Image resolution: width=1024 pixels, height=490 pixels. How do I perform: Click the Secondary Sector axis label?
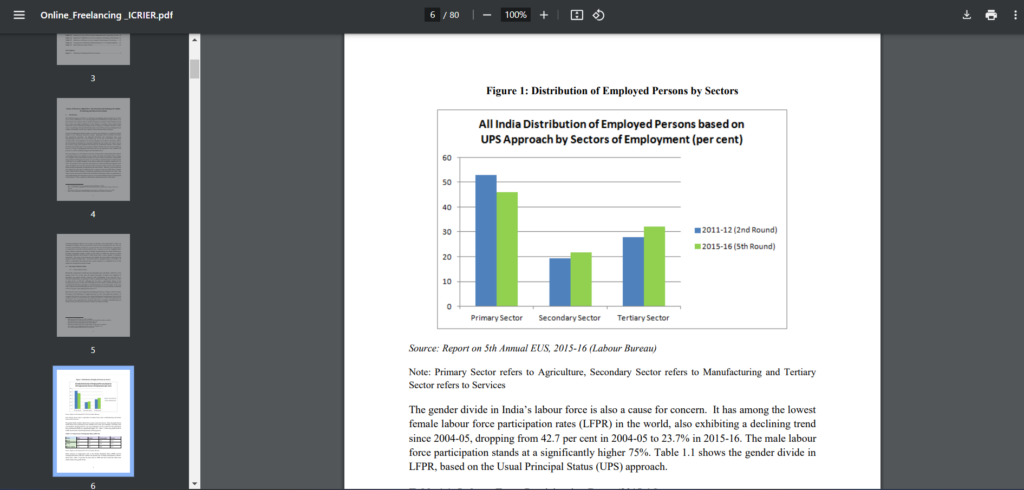tap(569, 318)
